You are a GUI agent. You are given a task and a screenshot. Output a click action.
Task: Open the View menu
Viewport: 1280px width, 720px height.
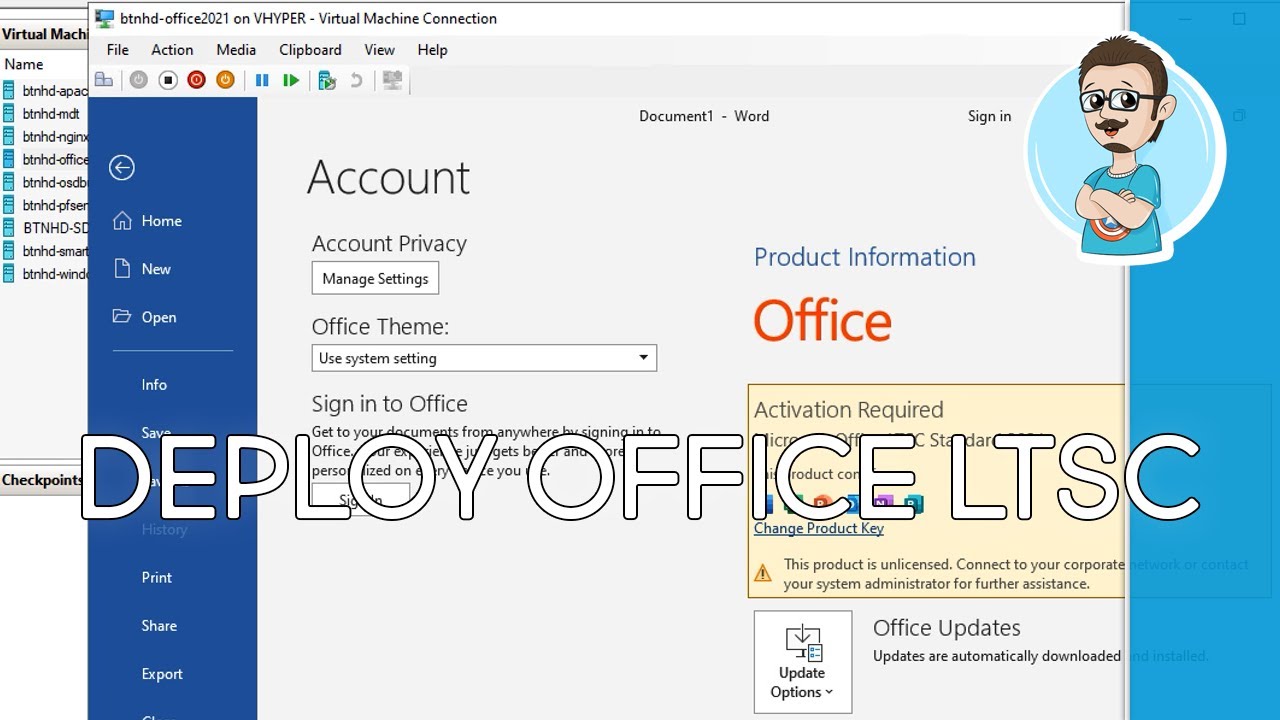(x=380, y=49)
